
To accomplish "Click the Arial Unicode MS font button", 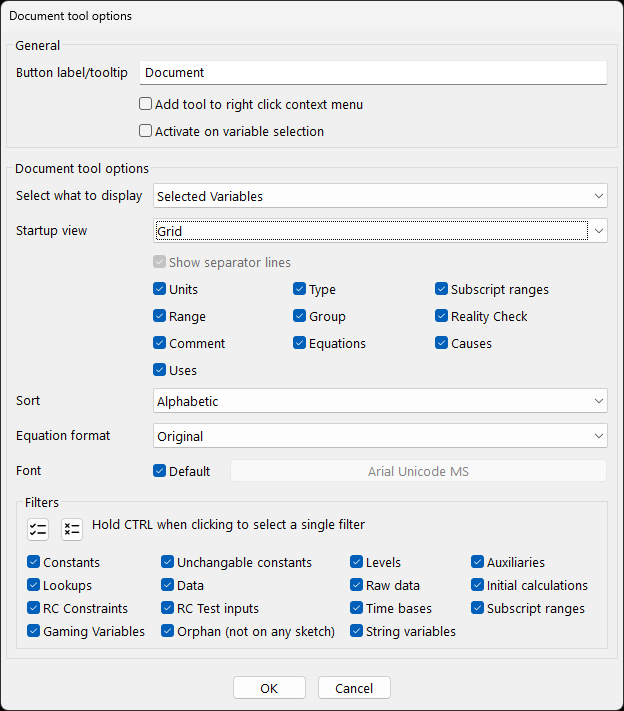I will (x=418, y=471).
